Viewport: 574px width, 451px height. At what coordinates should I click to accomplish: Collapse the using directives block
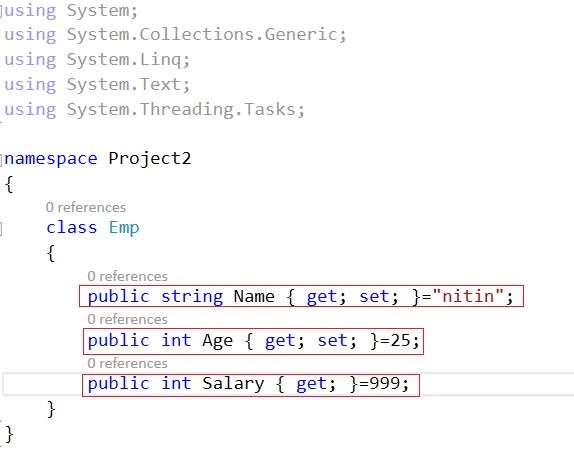[1, 11]
